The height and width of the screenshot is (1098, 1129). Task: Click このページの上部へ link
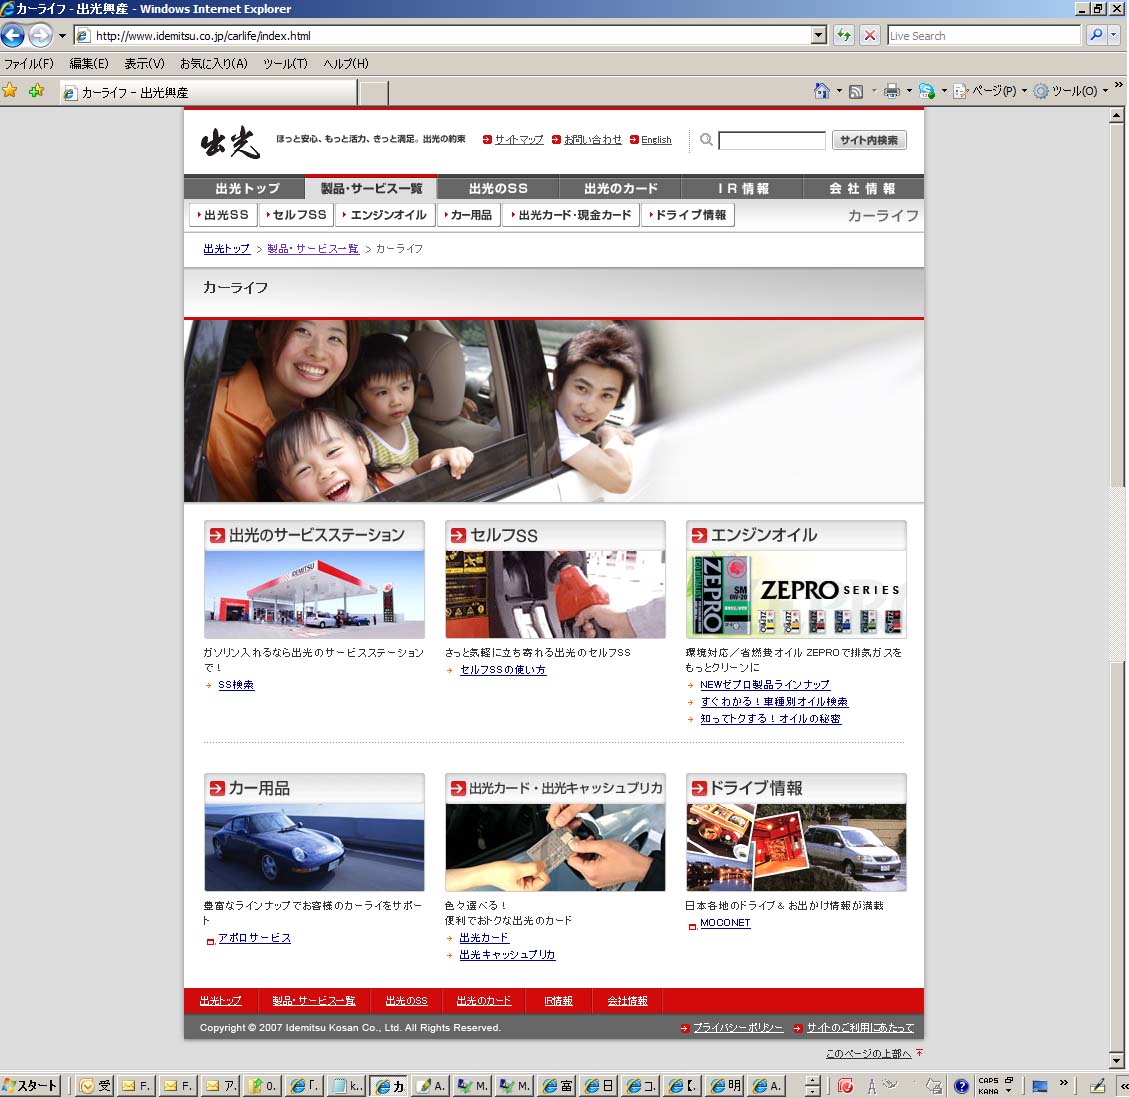pyautogui.click(x=868, y=1053)
